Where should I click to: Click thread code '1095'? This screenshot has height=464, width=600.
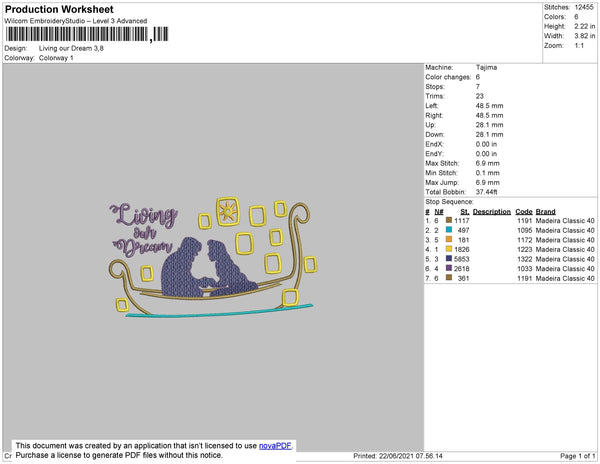point(525,230)
